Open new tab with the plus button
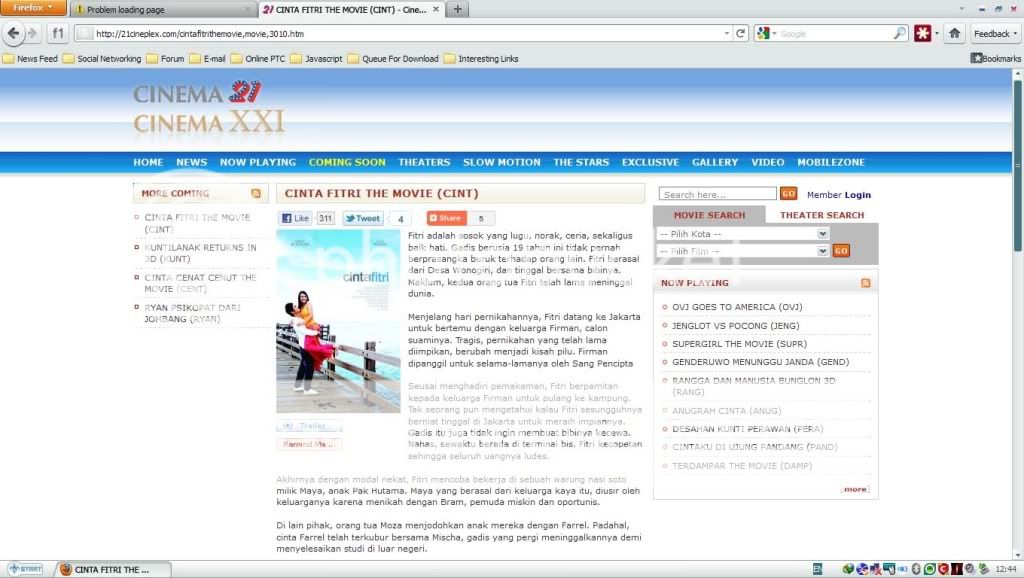 [x=457, y=9]
